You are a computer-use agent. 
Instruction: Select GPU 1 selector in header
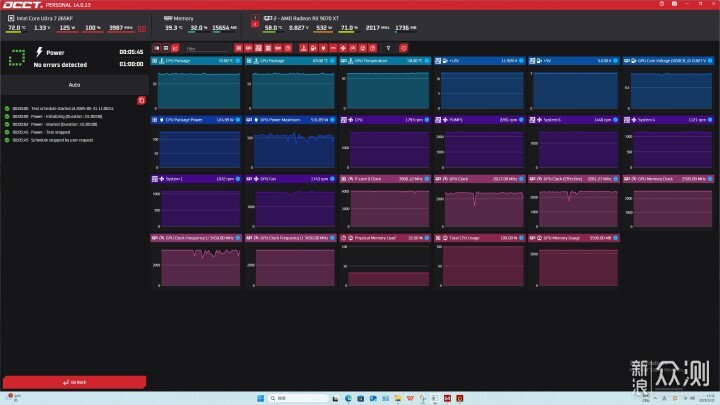pos(255,18)
